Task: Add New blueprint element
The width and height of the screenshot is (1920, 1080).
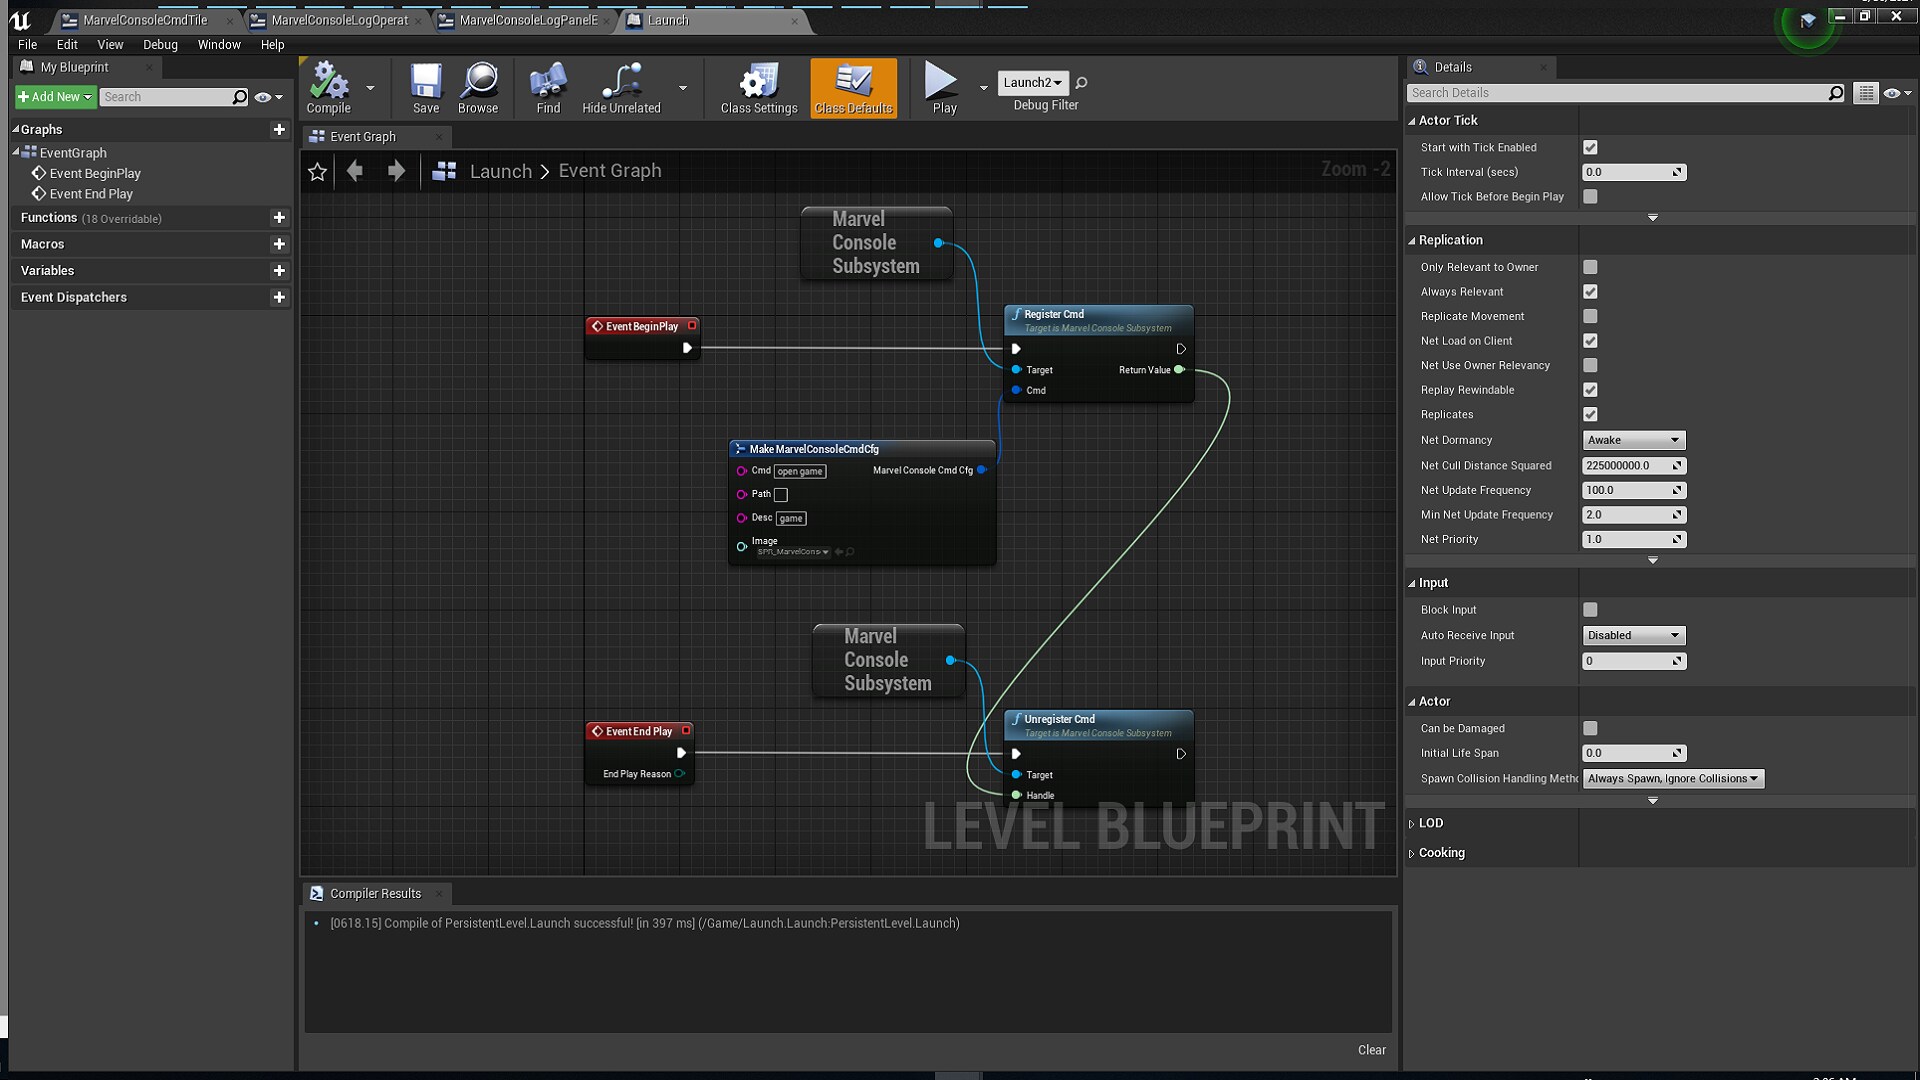Action: tap(53, 96)
